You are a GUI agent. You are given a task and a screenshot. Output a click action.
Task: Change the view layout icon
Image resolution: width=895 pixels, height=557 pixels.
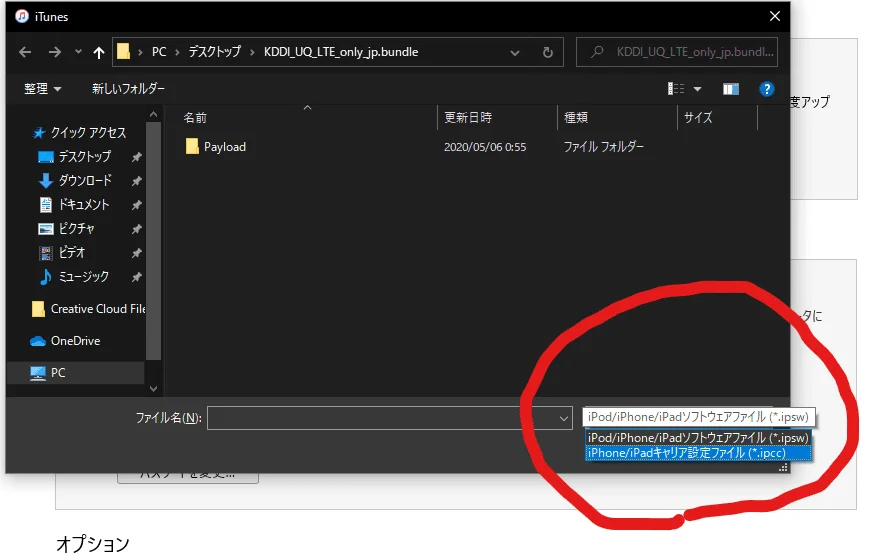(676, 88)
